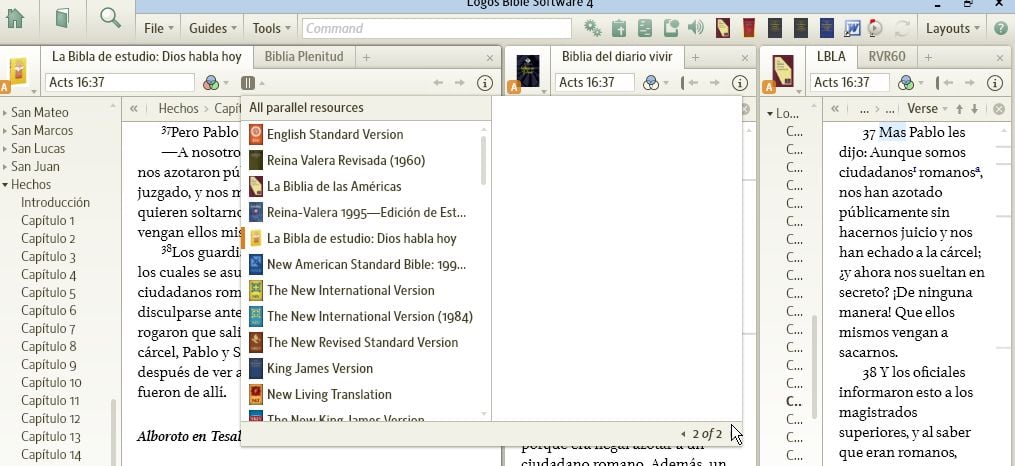Click Hechos in the locator breadcrumb

[x=178, y=109]
